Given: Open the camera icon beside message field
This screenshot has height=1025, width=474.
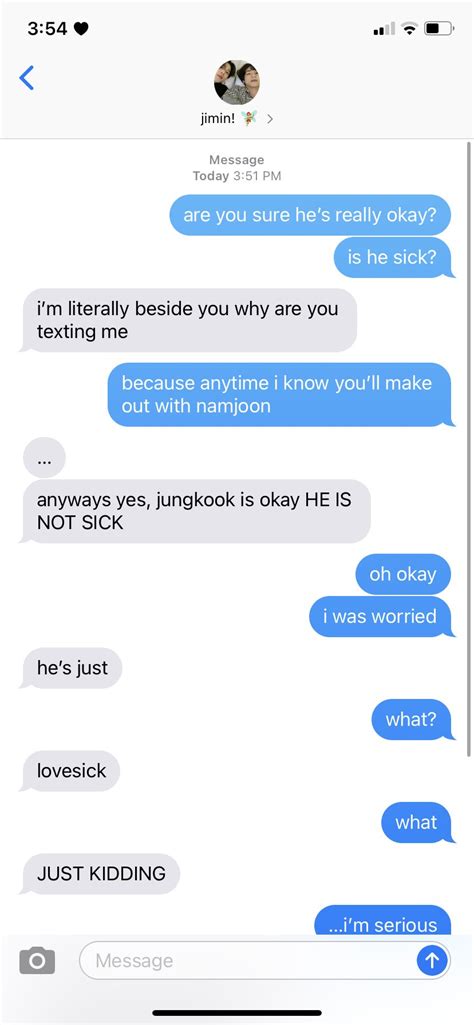Looking at the screenshot, I should click(x=37, y=960).
